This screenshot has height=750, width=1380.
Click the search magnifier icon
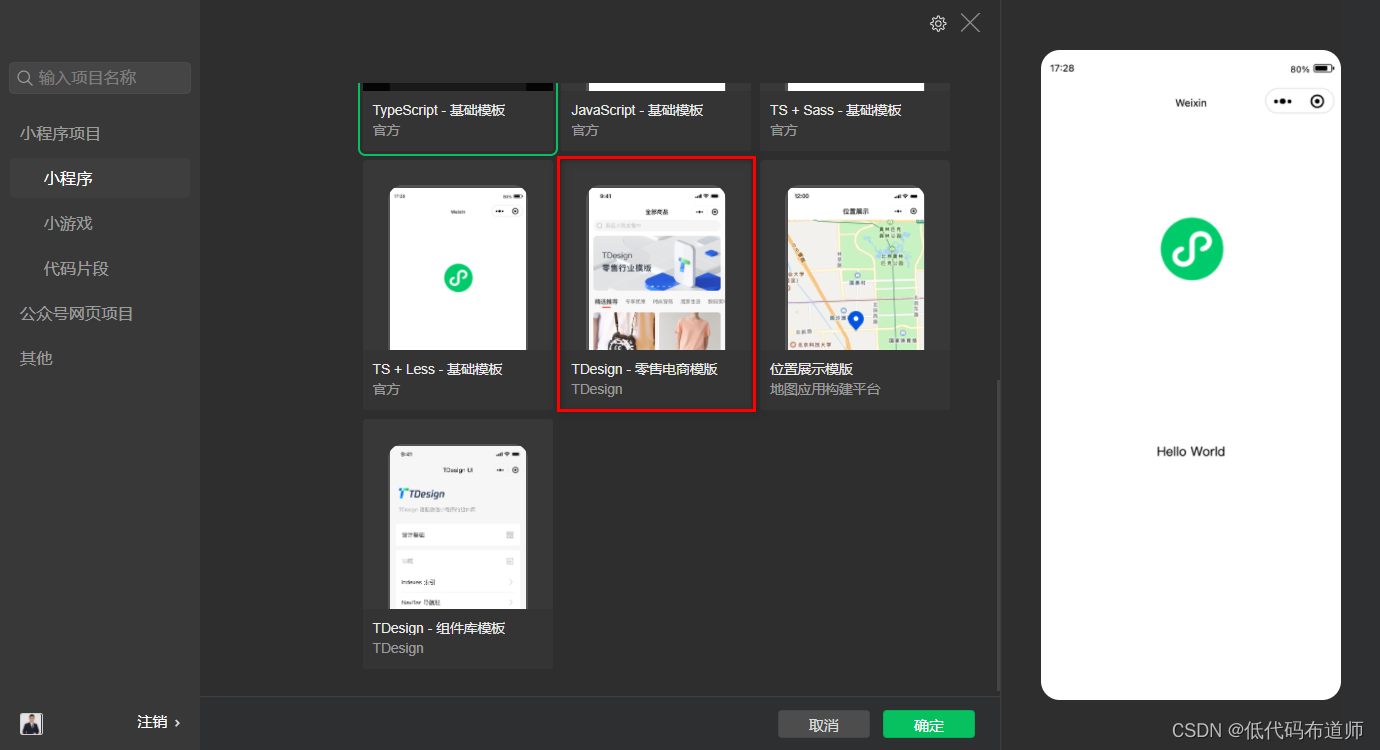tap(26, 78)
